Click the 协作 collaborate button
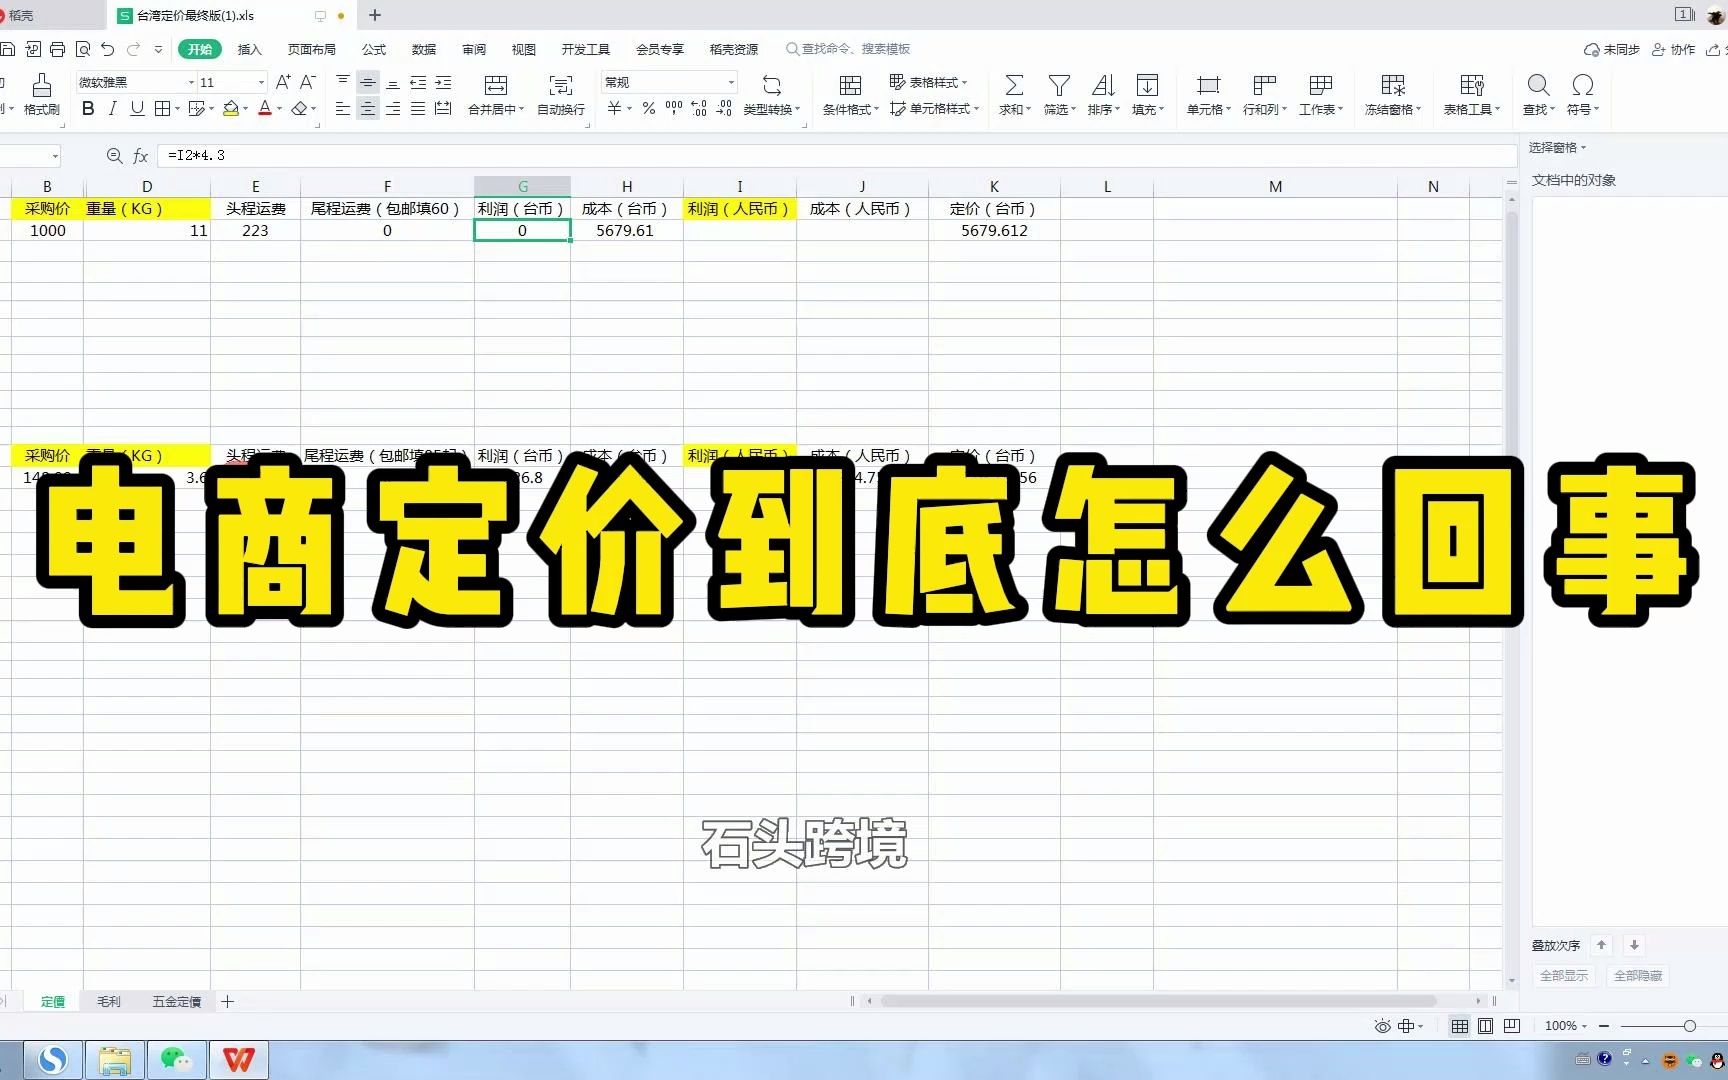The height and width of the screenshot is (1080, 1728). click(x=1673, y=49)
